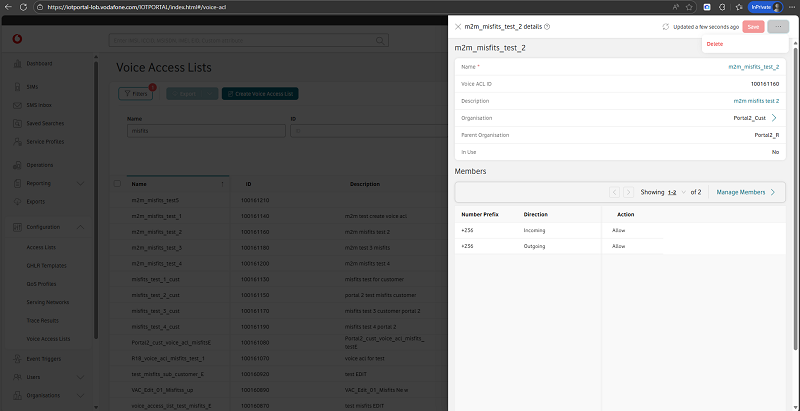Close the m2m_misfits_test_2 details panel
Viewport: 800px width, 411px height.
tap(458, 27)
